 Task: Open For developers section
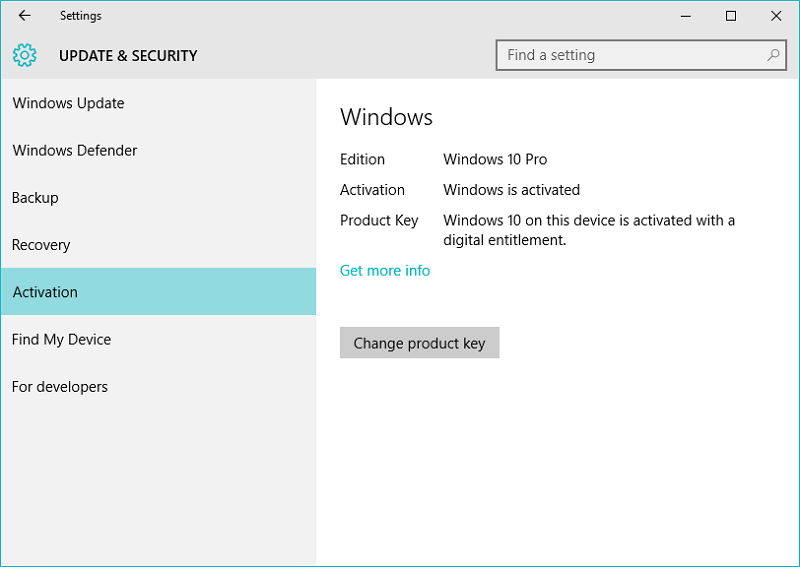tap(158, 387)
